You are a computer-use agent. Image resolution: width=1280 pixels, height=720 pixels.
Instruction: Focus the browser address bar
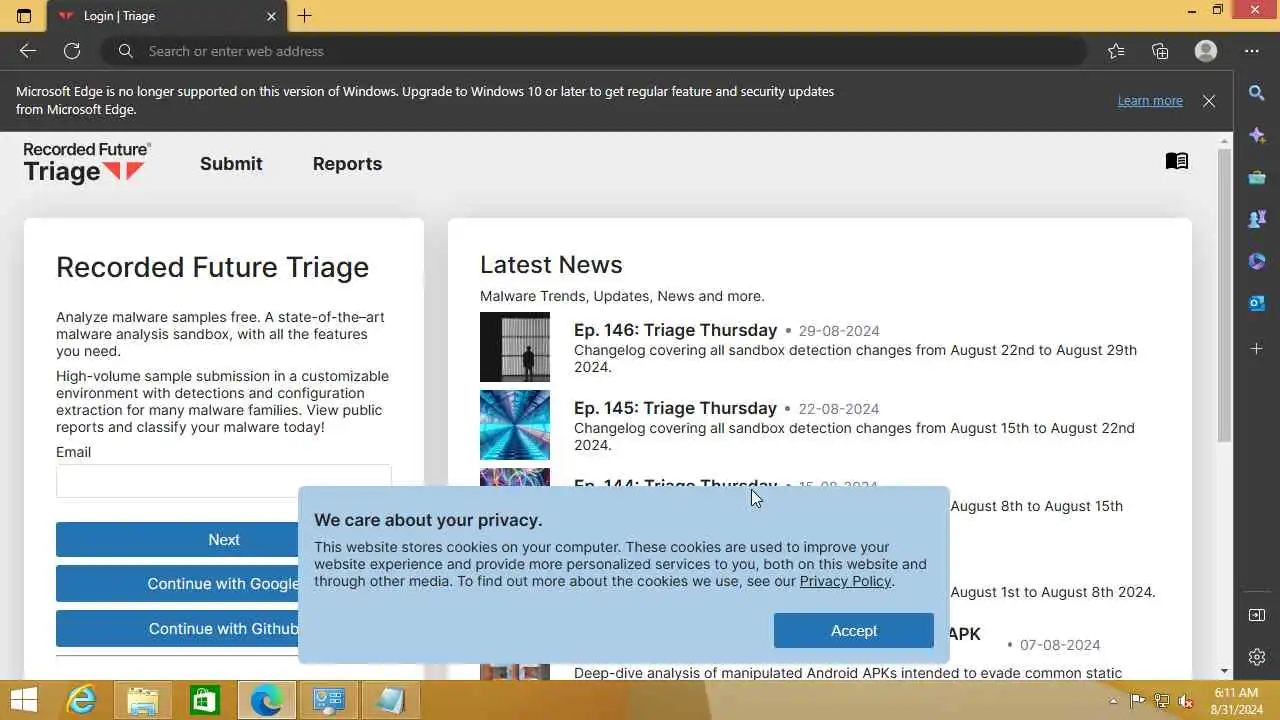(595, 51)
